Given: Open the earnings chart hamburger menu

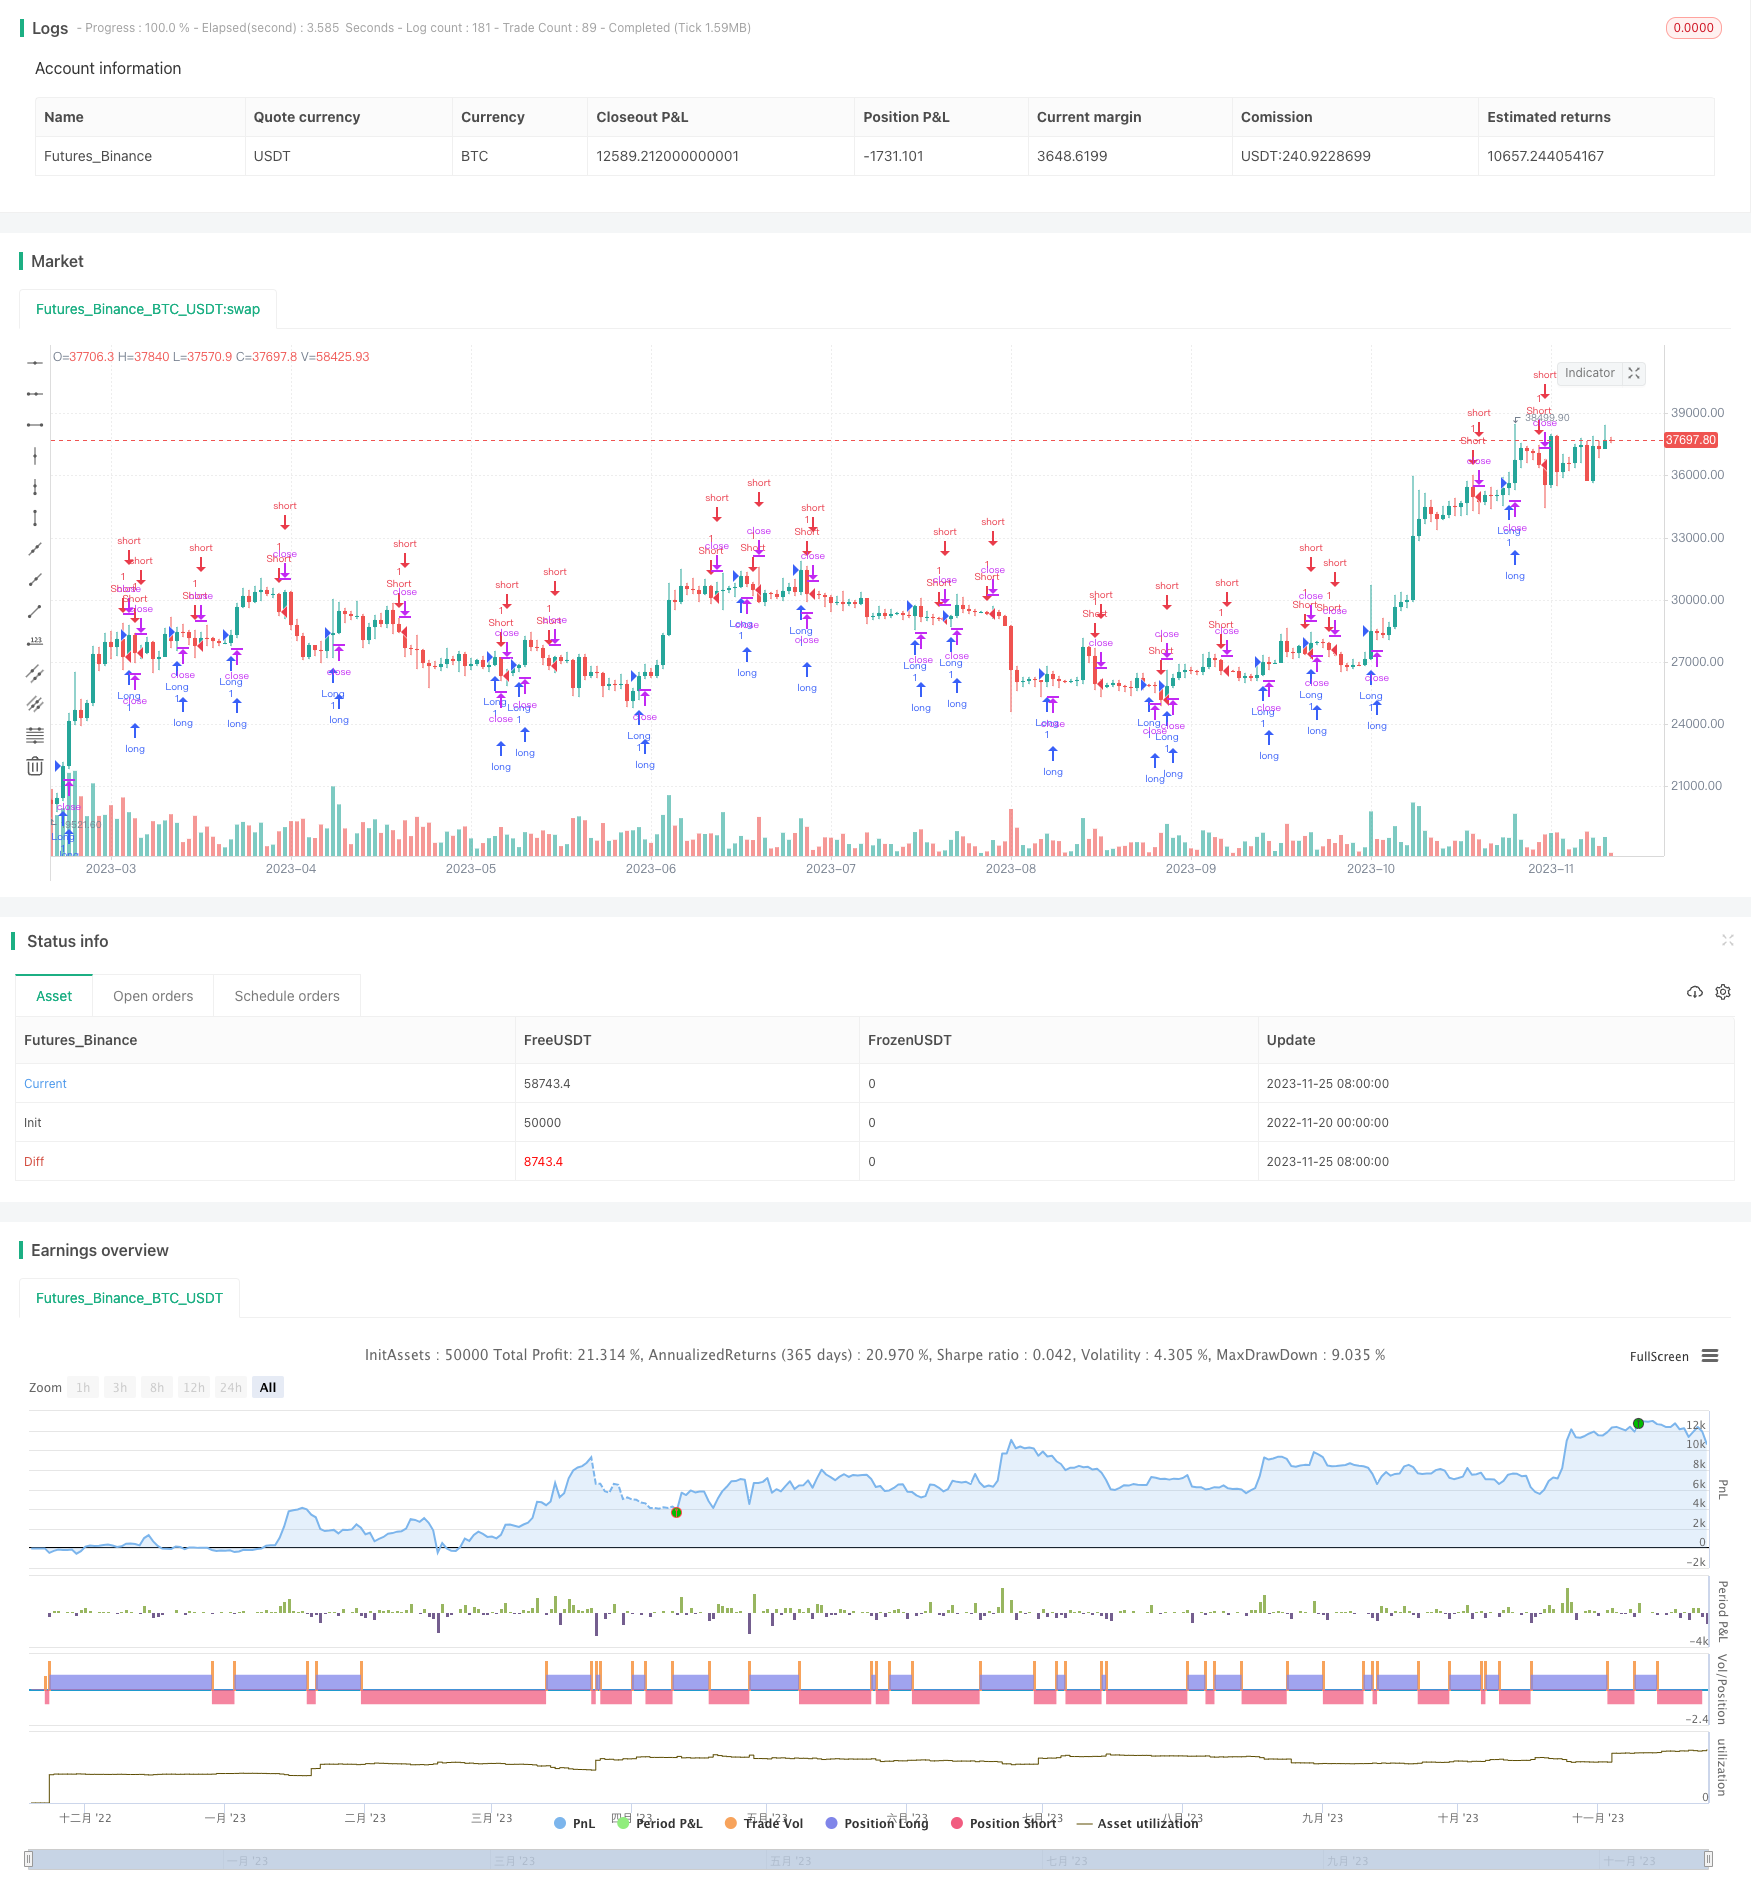Looking at the screenshot, I should (1710, 1356).
